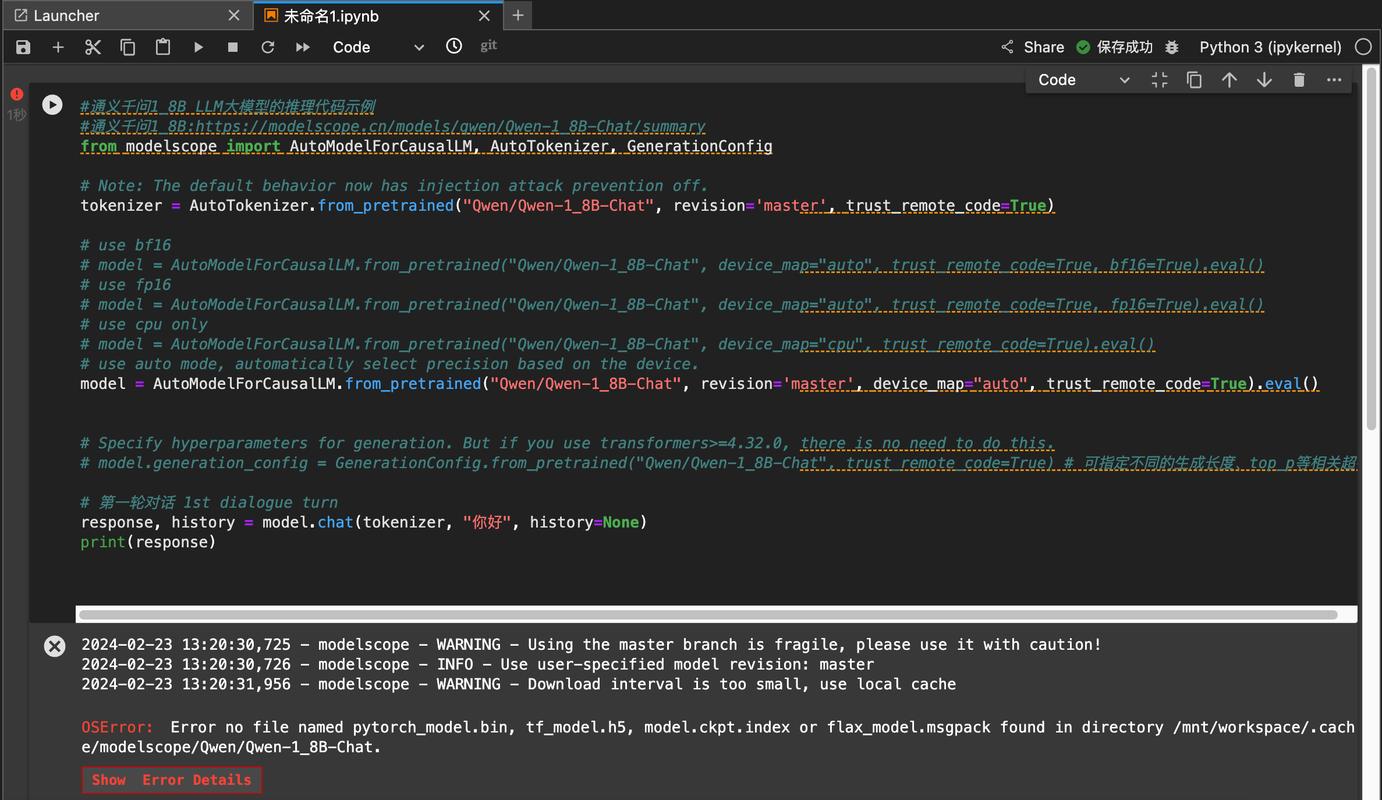Open the cell toolbar Code type dropdown
Image resolution: width=1382 pixels, height=800 pixels.
[x=1084, y=80]
